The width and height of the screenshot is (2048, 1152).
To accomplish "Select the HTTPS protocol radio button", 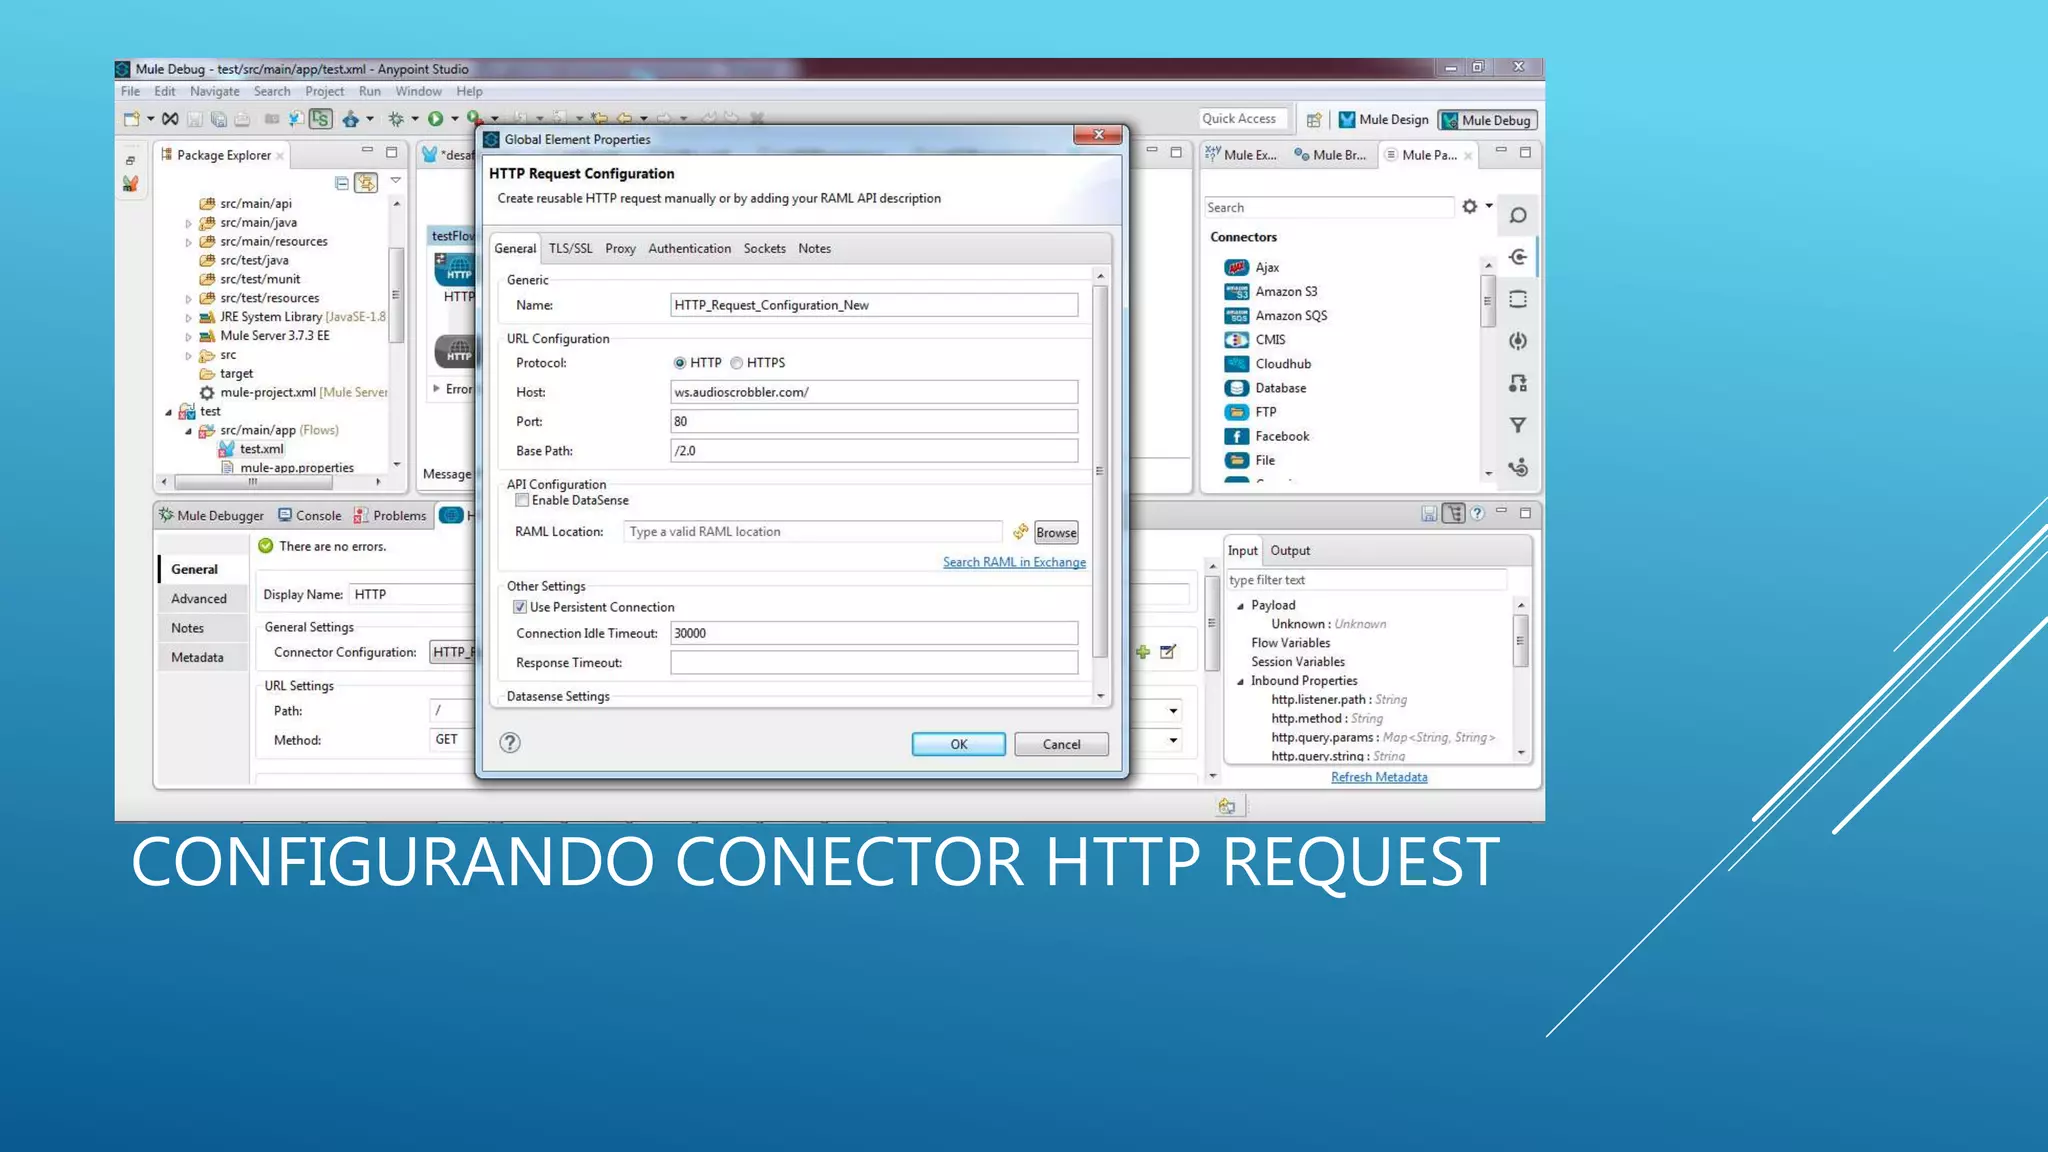I will (x=737, y=363).
